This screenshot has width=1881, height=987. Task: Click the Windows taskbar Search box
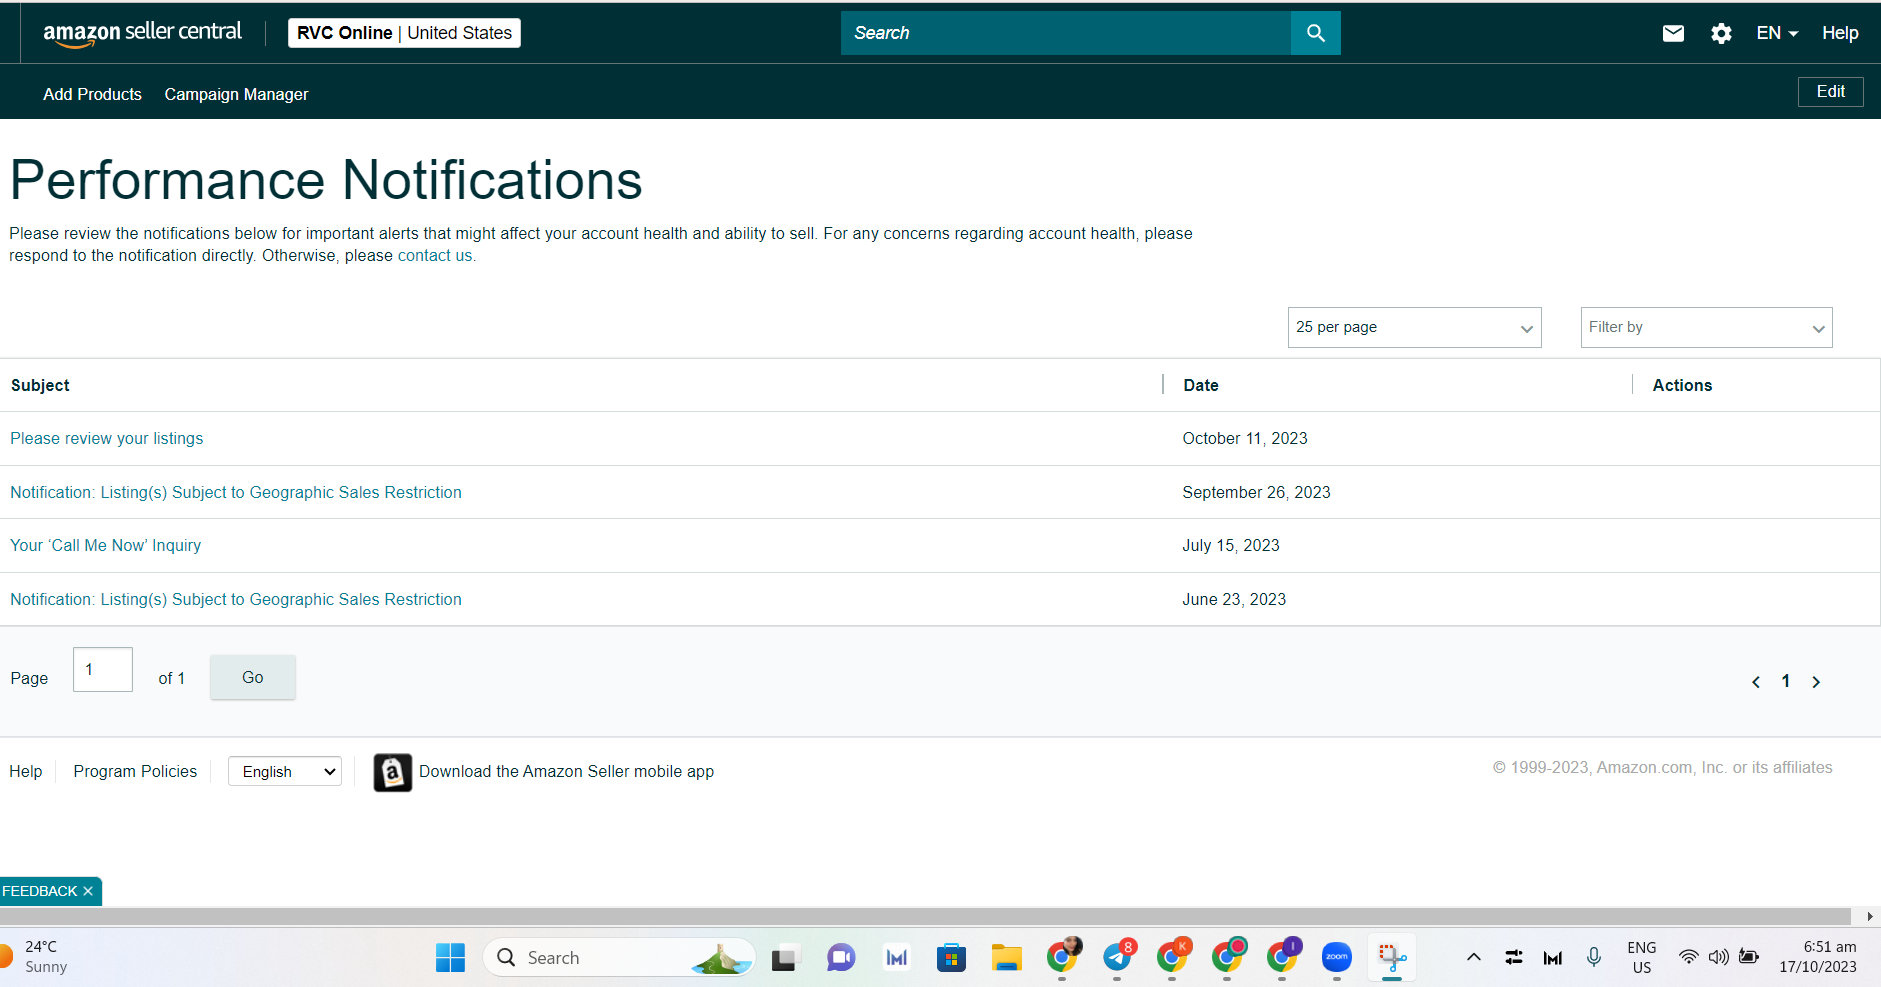tap(619, 957)
